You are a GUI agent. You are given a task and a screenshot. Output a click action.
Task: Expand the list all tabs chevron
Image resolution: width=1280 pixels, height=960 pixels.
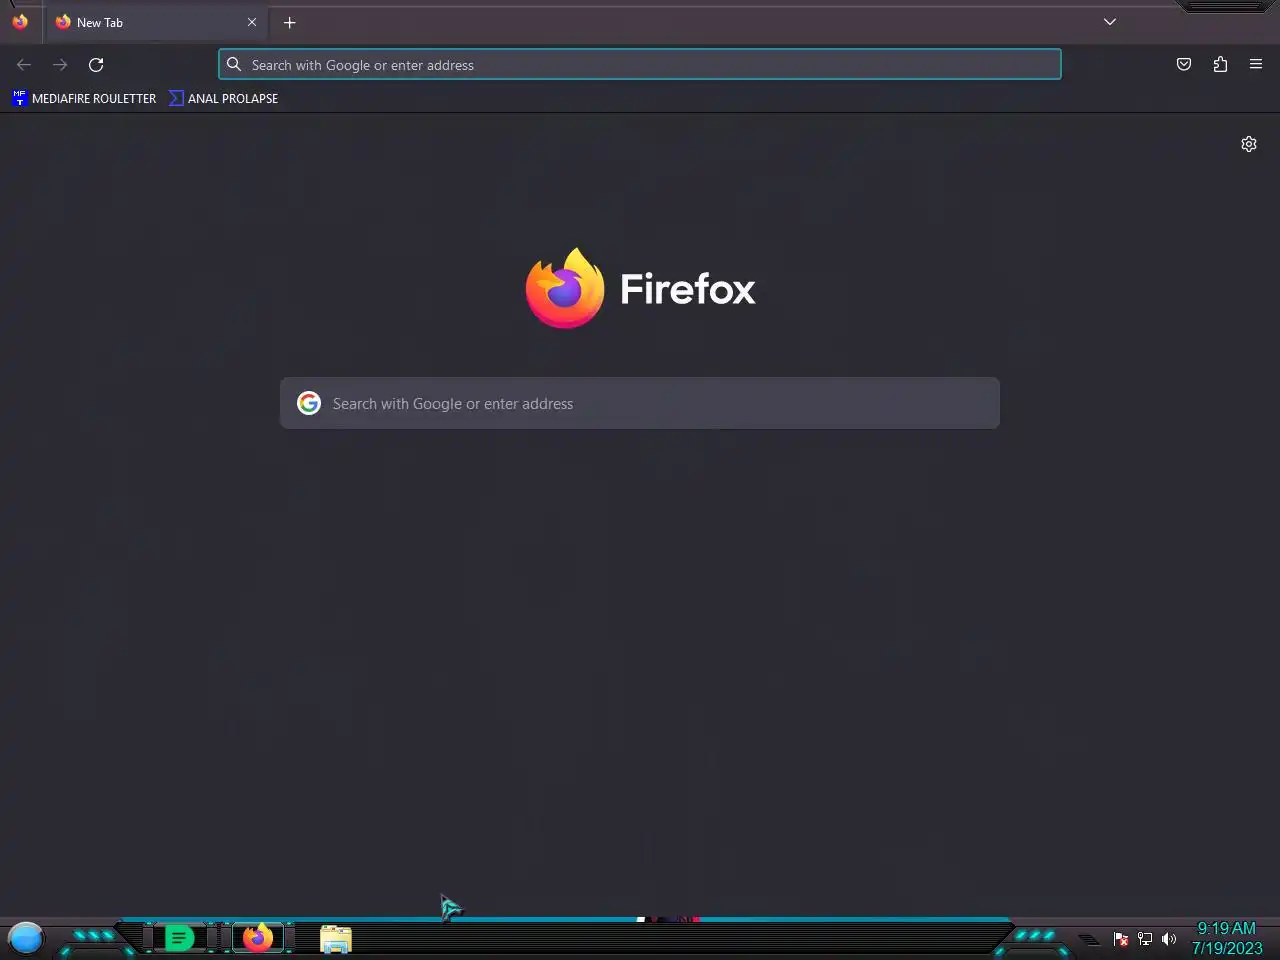click(1110, 22)
